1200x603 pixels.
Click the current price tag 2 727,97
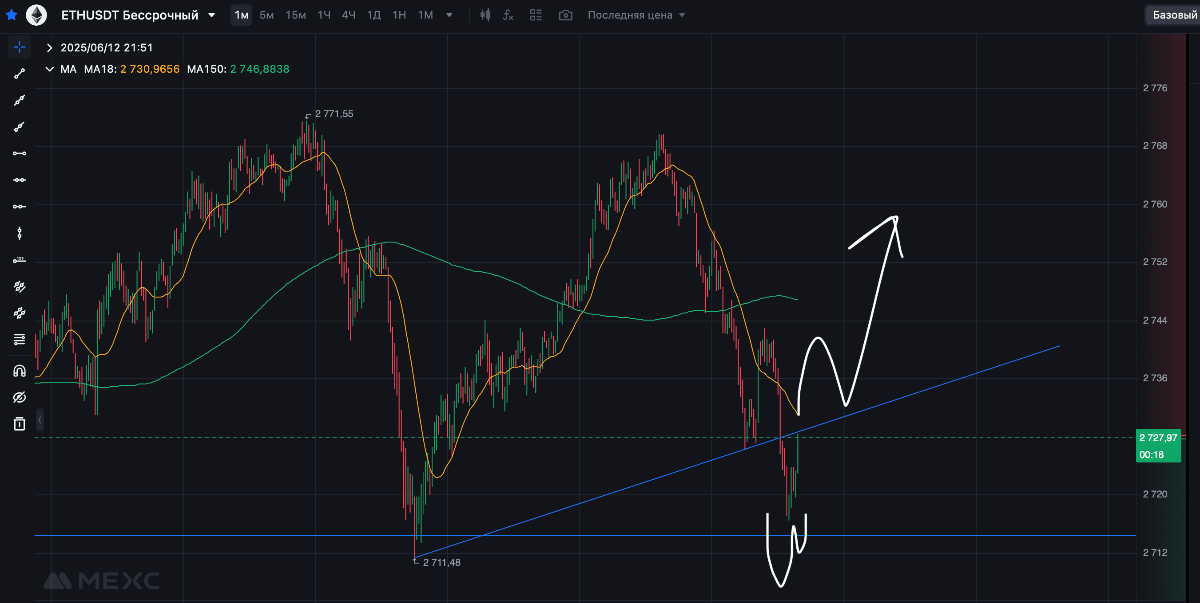pyautogui.click(x=1160, y=437)
